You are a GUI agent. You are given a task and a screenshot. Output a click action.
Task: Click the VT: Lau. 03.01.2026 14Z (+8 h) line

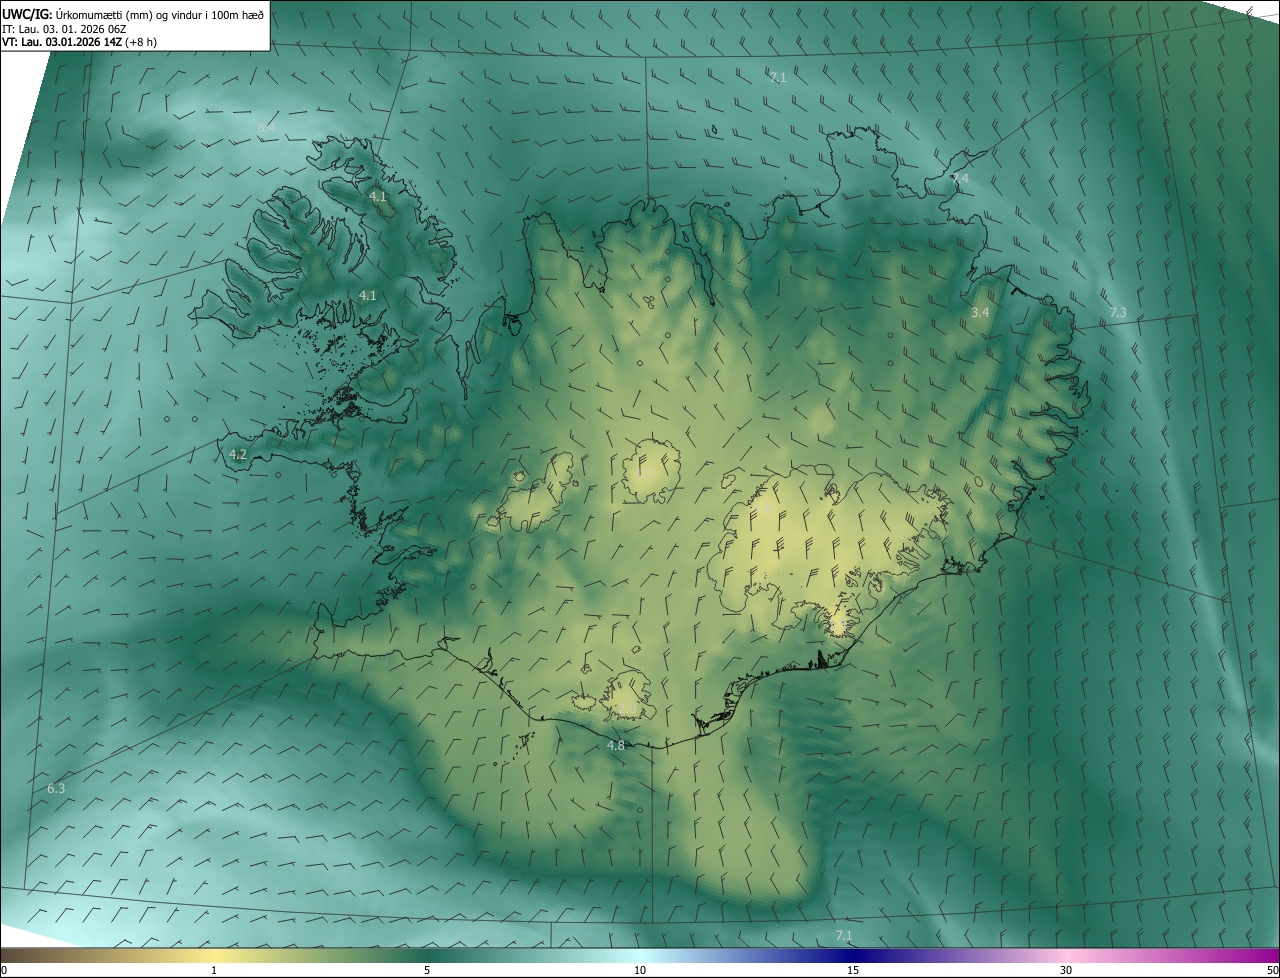(79, 42)
